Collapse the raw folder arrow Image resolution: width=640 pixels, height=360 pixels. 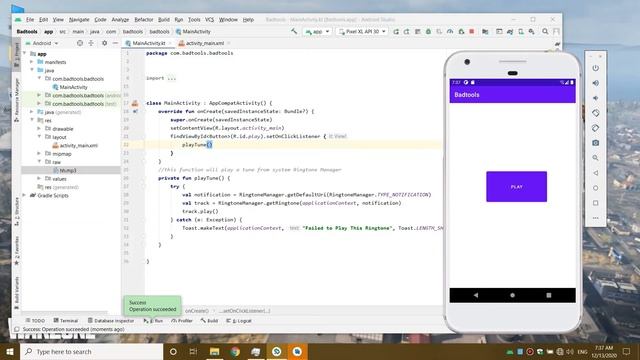click(39, 162)
